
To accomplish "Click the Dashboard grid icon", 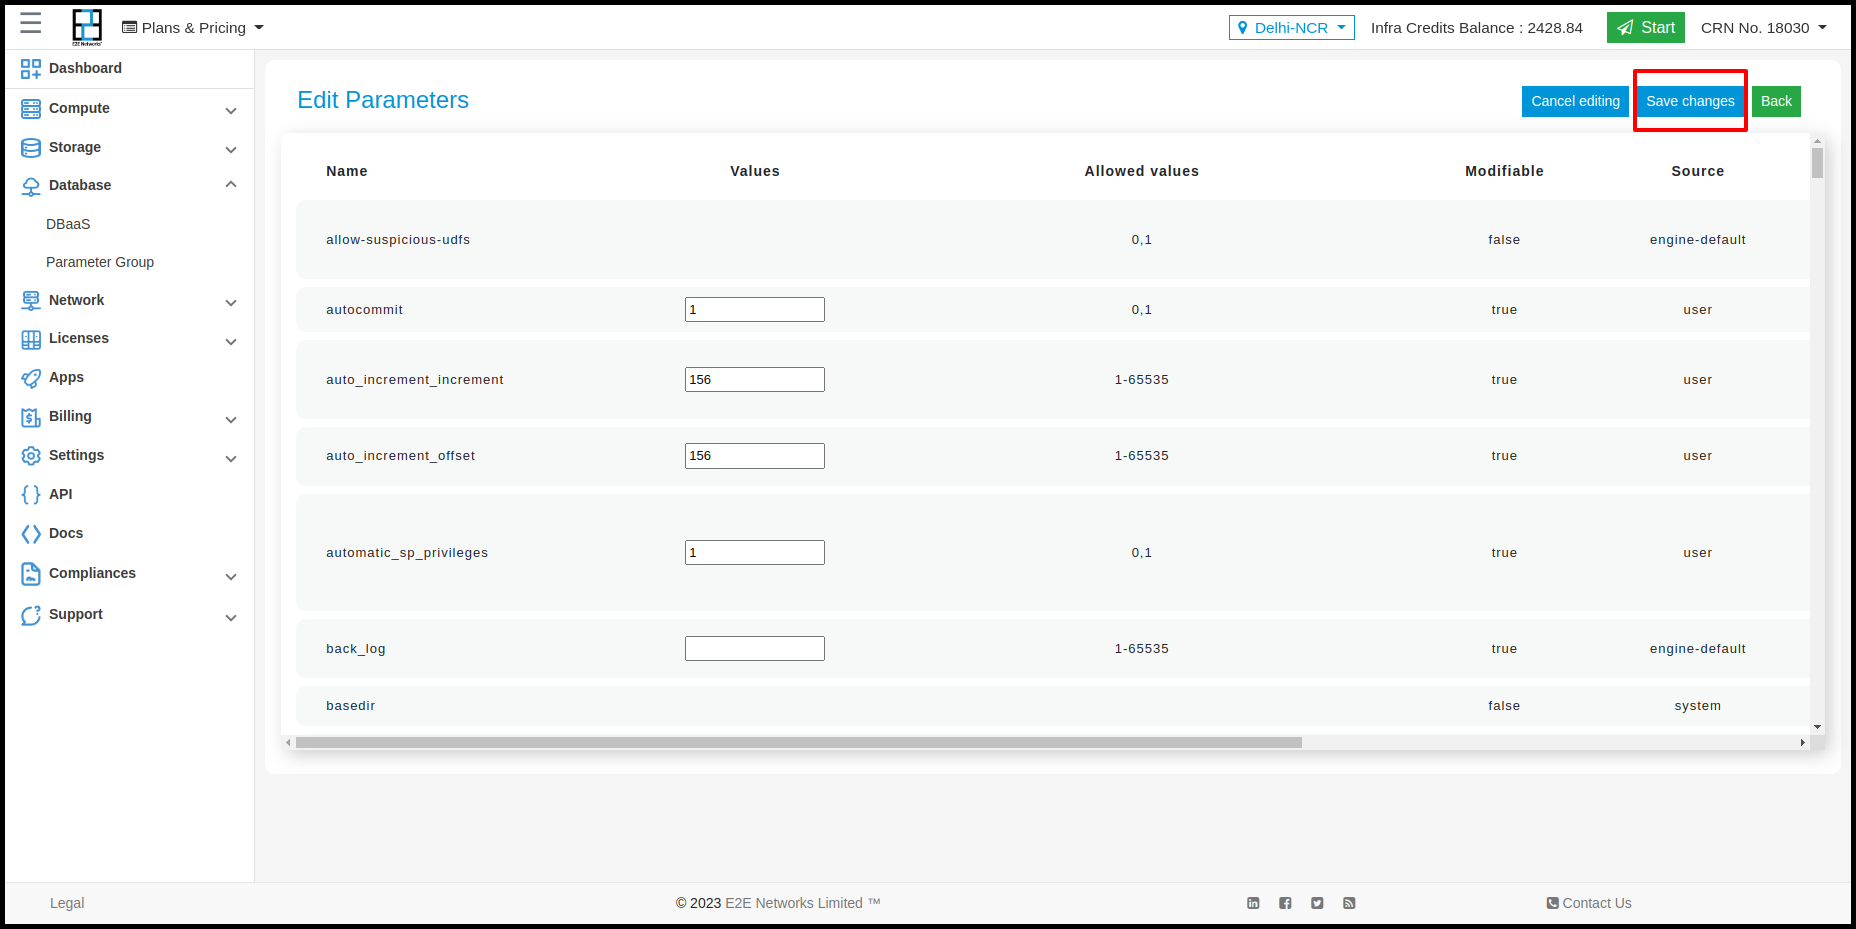I will pos(31,68).
